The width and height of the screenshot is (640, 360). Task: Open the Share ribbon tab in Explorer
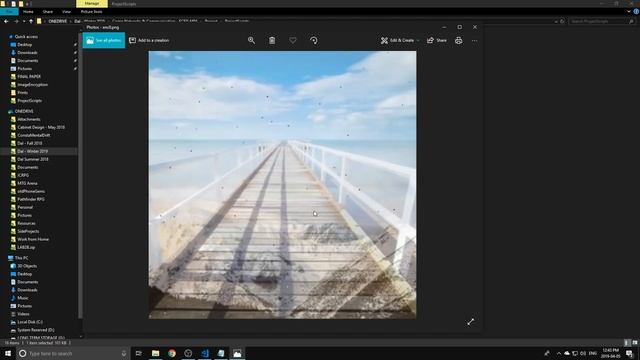48,12
